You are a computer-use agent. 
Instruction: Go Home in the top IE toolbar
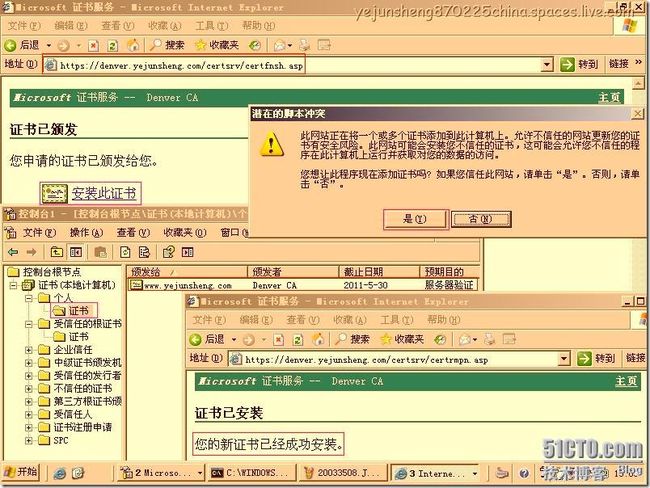click(x=133, y=45)
